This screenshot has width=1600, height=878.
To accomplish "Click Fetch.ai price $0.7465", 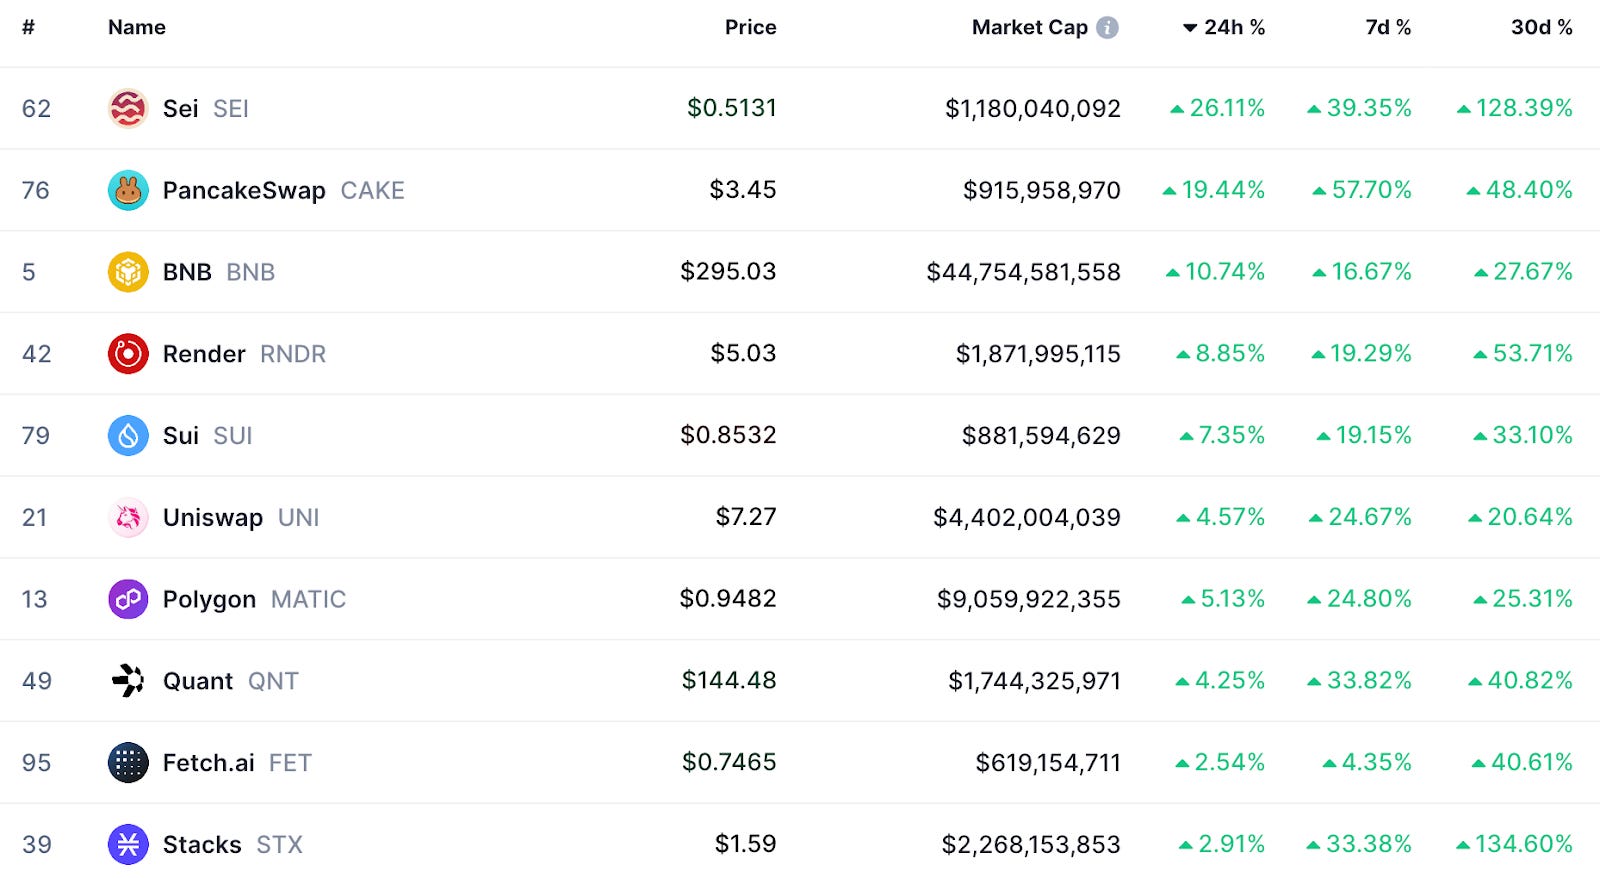I will [x=729, y=763].
